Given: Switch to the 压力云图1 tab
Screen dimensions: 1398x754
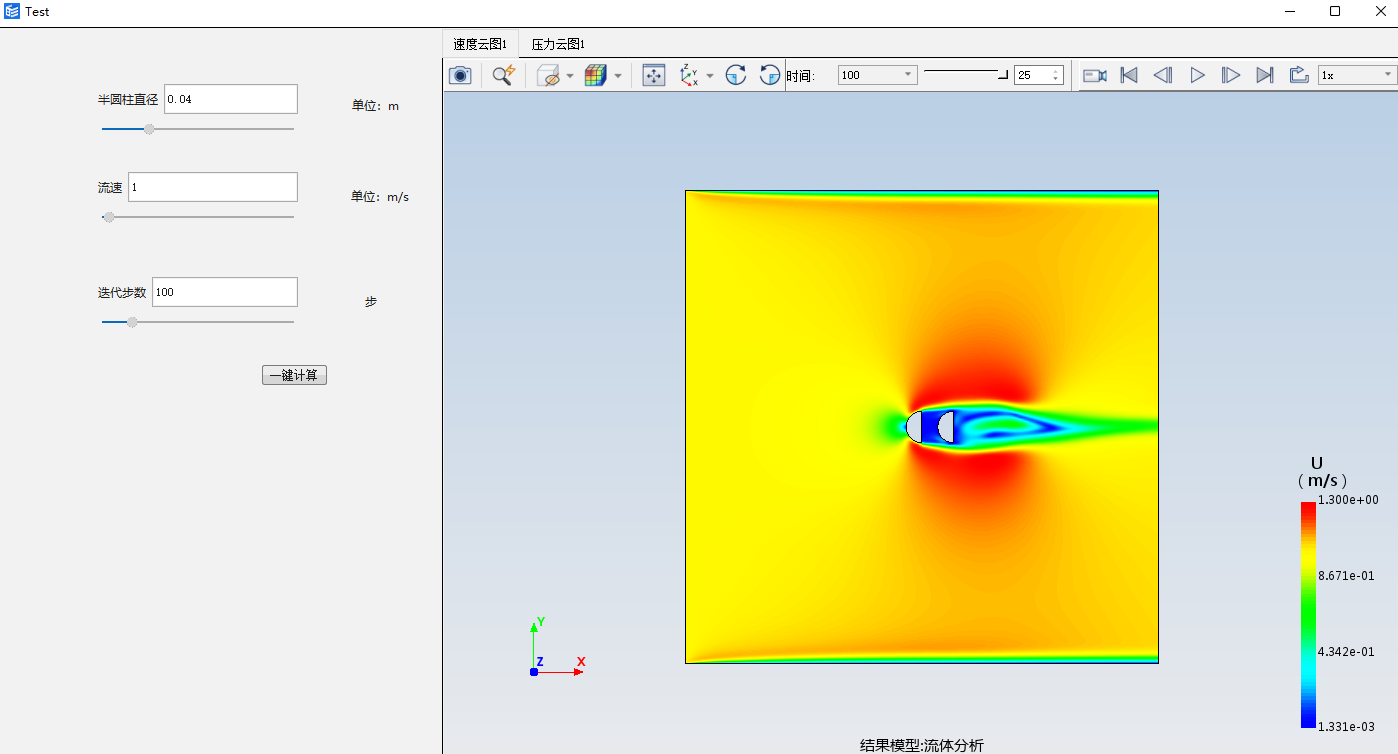Looking at the screenshot, I should (x=558, y=44).
